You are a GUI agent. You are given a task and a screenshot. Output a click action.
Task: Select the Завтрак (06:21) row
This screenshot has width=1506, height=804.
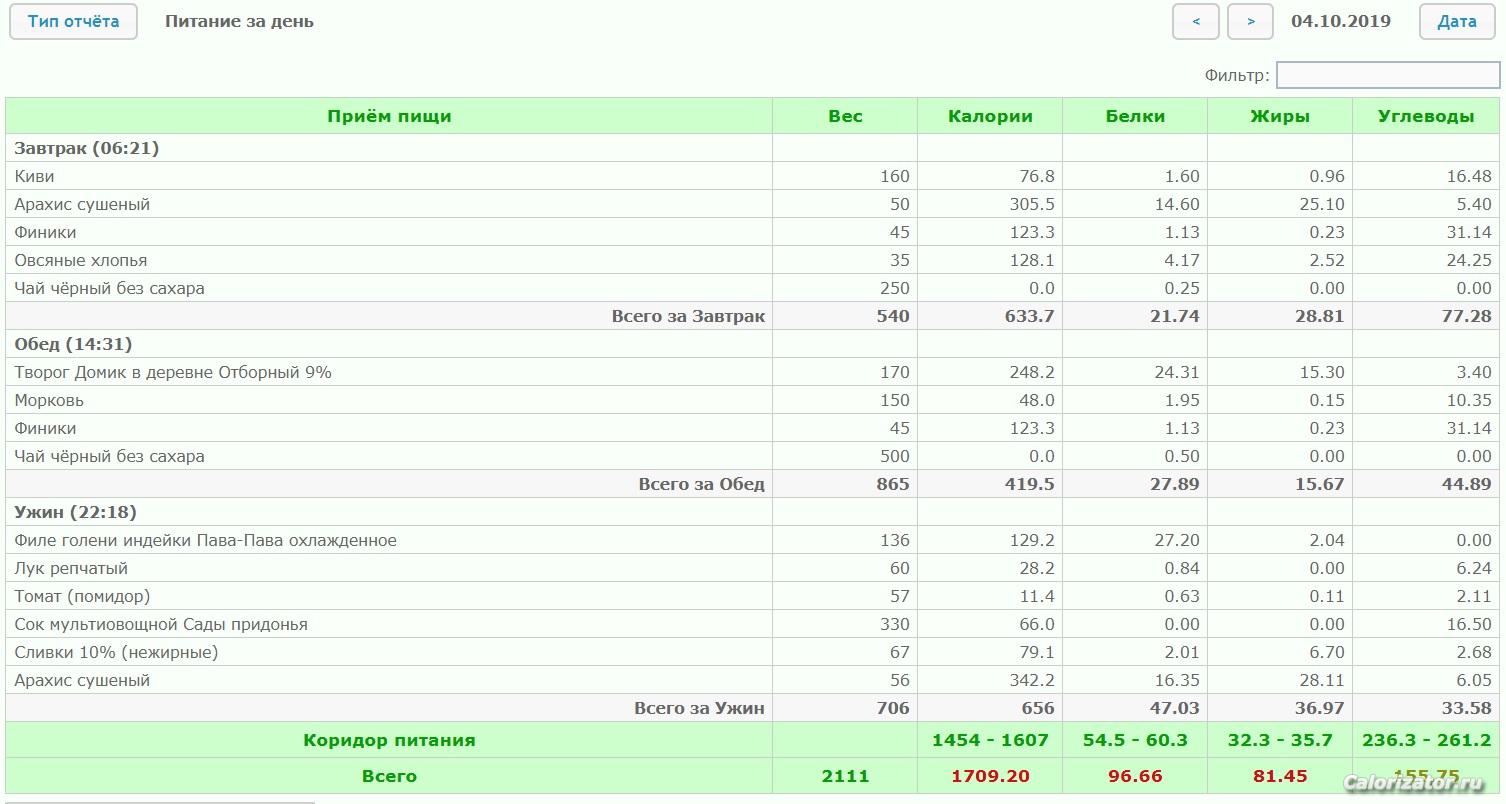[x=752, y=148]
